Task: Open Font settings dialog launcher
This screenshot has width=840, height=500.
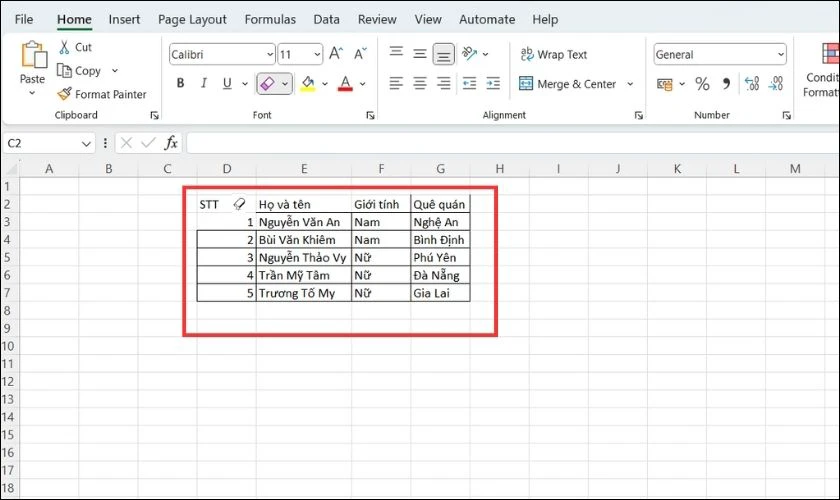Action: coord(370,115)
